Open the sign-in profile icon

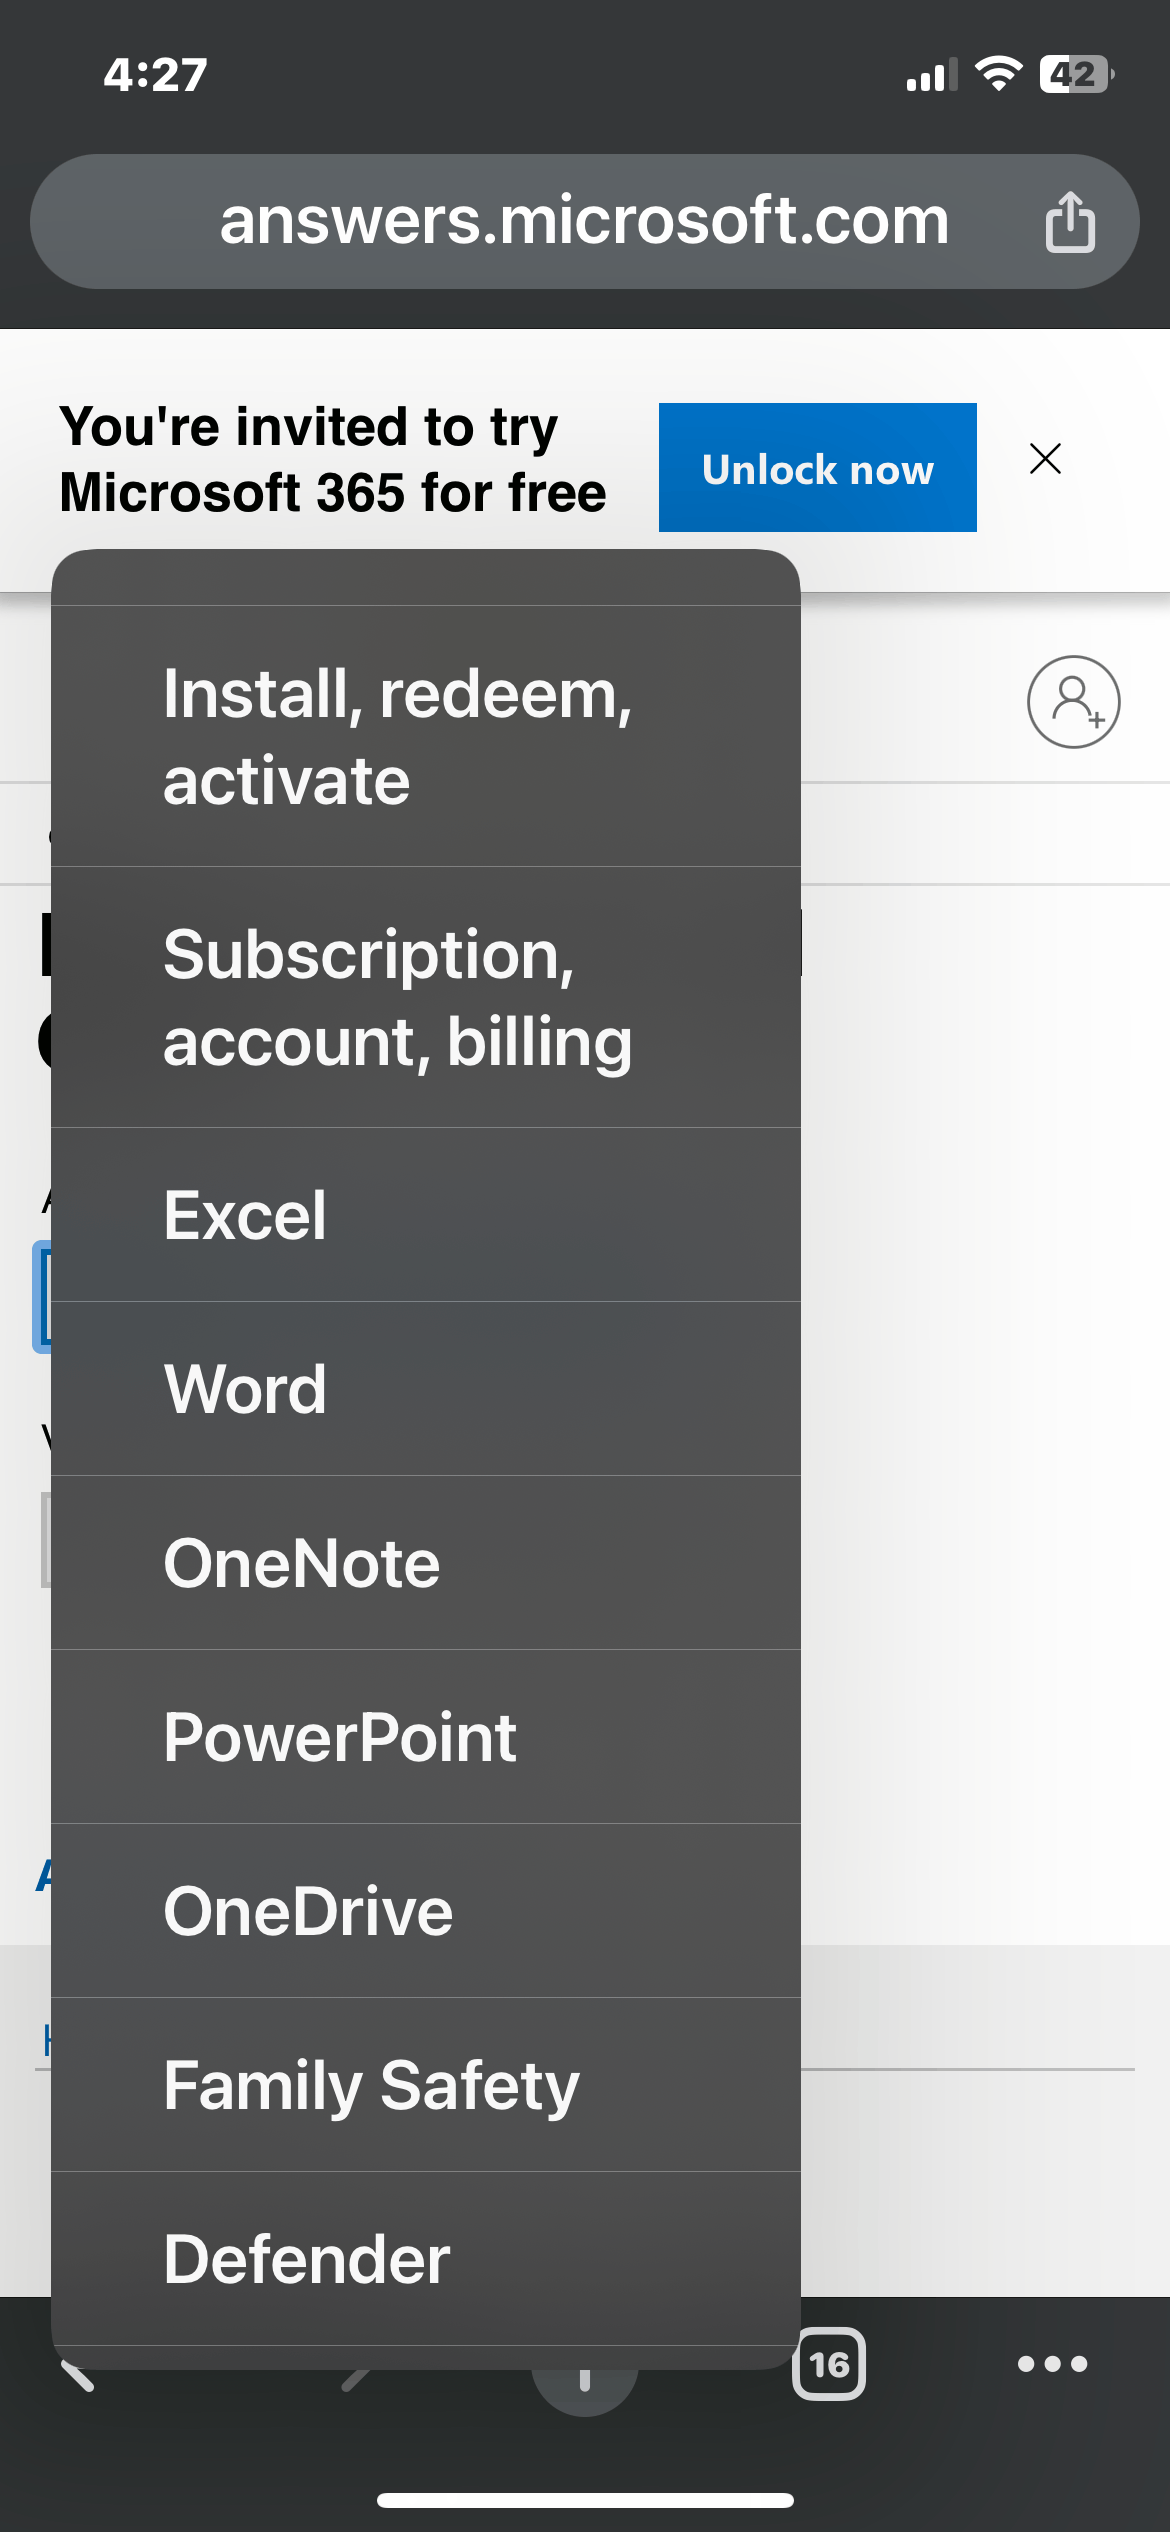click(1073, 701)
